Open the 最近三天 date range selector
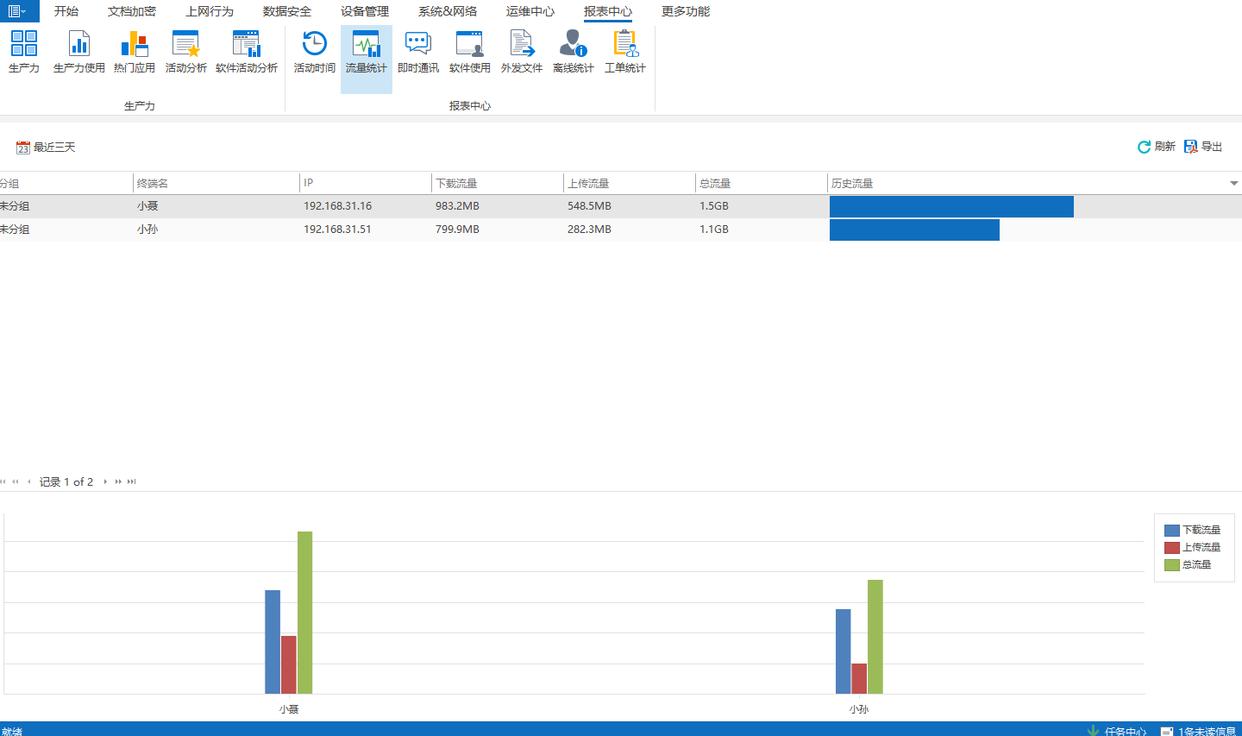Viewport: 1242px width, 736px height. [46, 147]
